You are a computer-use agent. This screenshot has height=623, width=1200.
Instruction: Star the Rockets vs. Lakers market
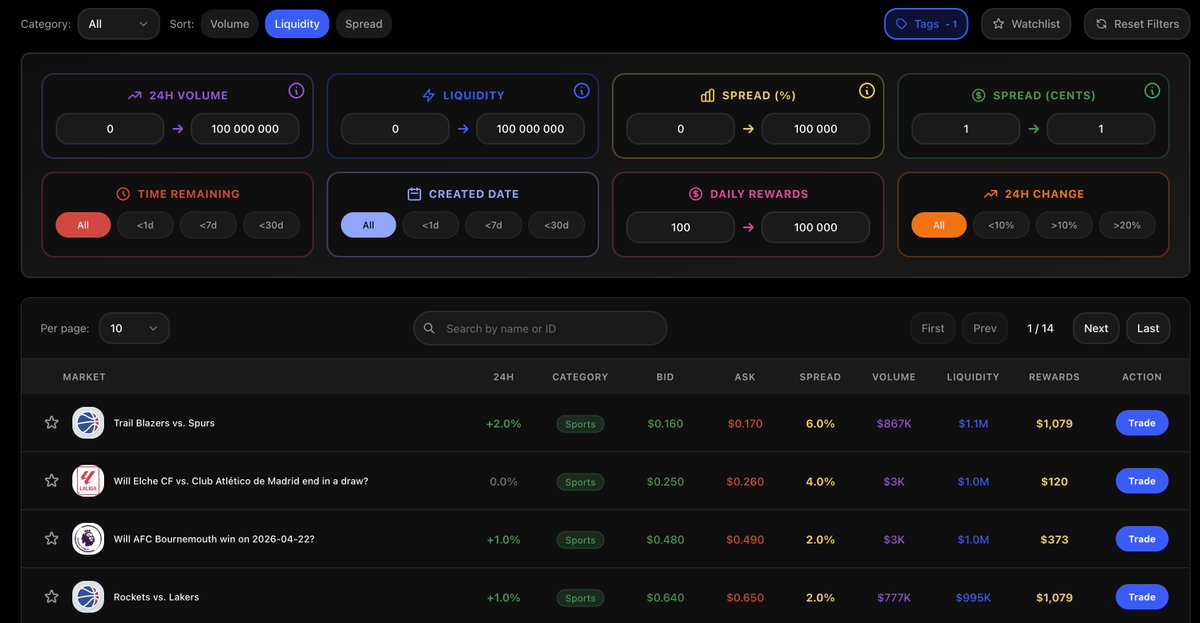pos(51,597)
